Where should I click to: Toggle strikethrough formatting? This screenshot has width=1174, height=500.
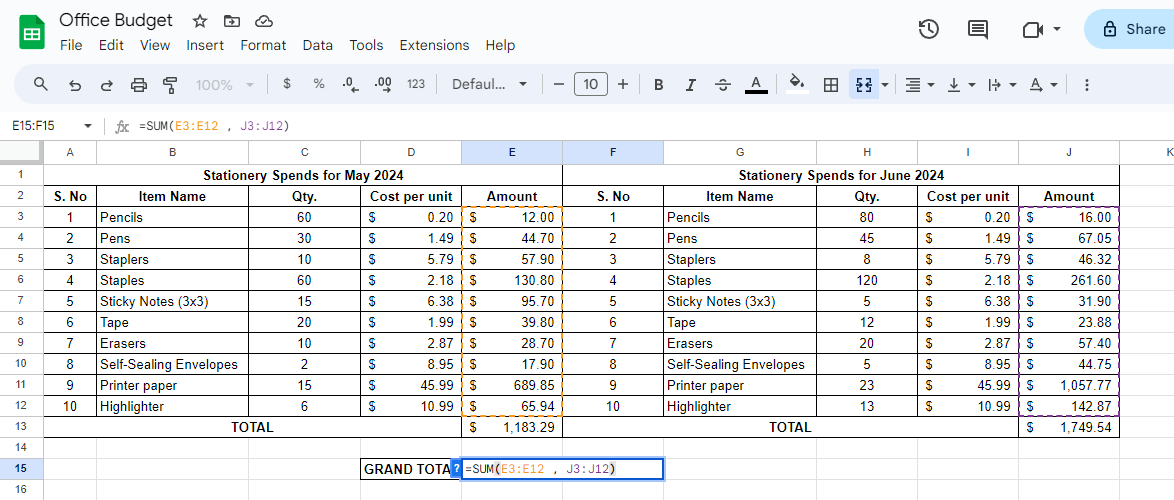723,85
